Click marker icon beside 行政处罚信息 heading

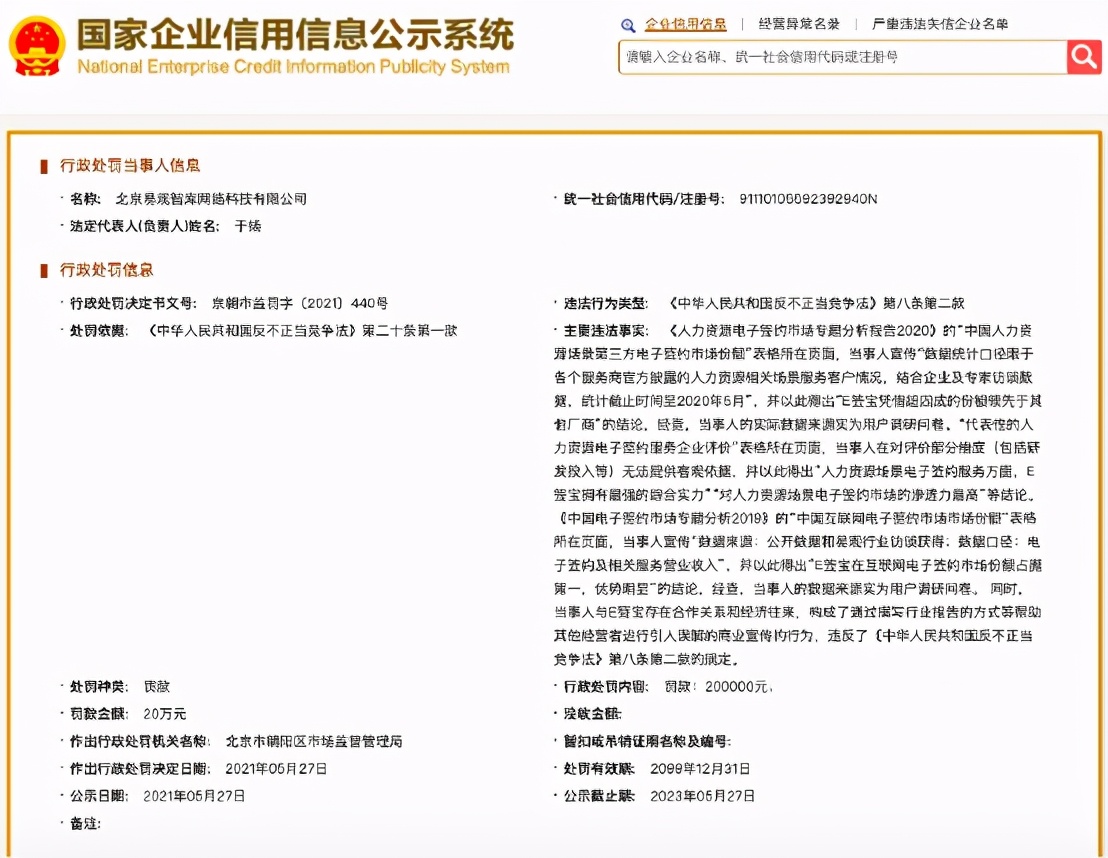coord(44,271)
